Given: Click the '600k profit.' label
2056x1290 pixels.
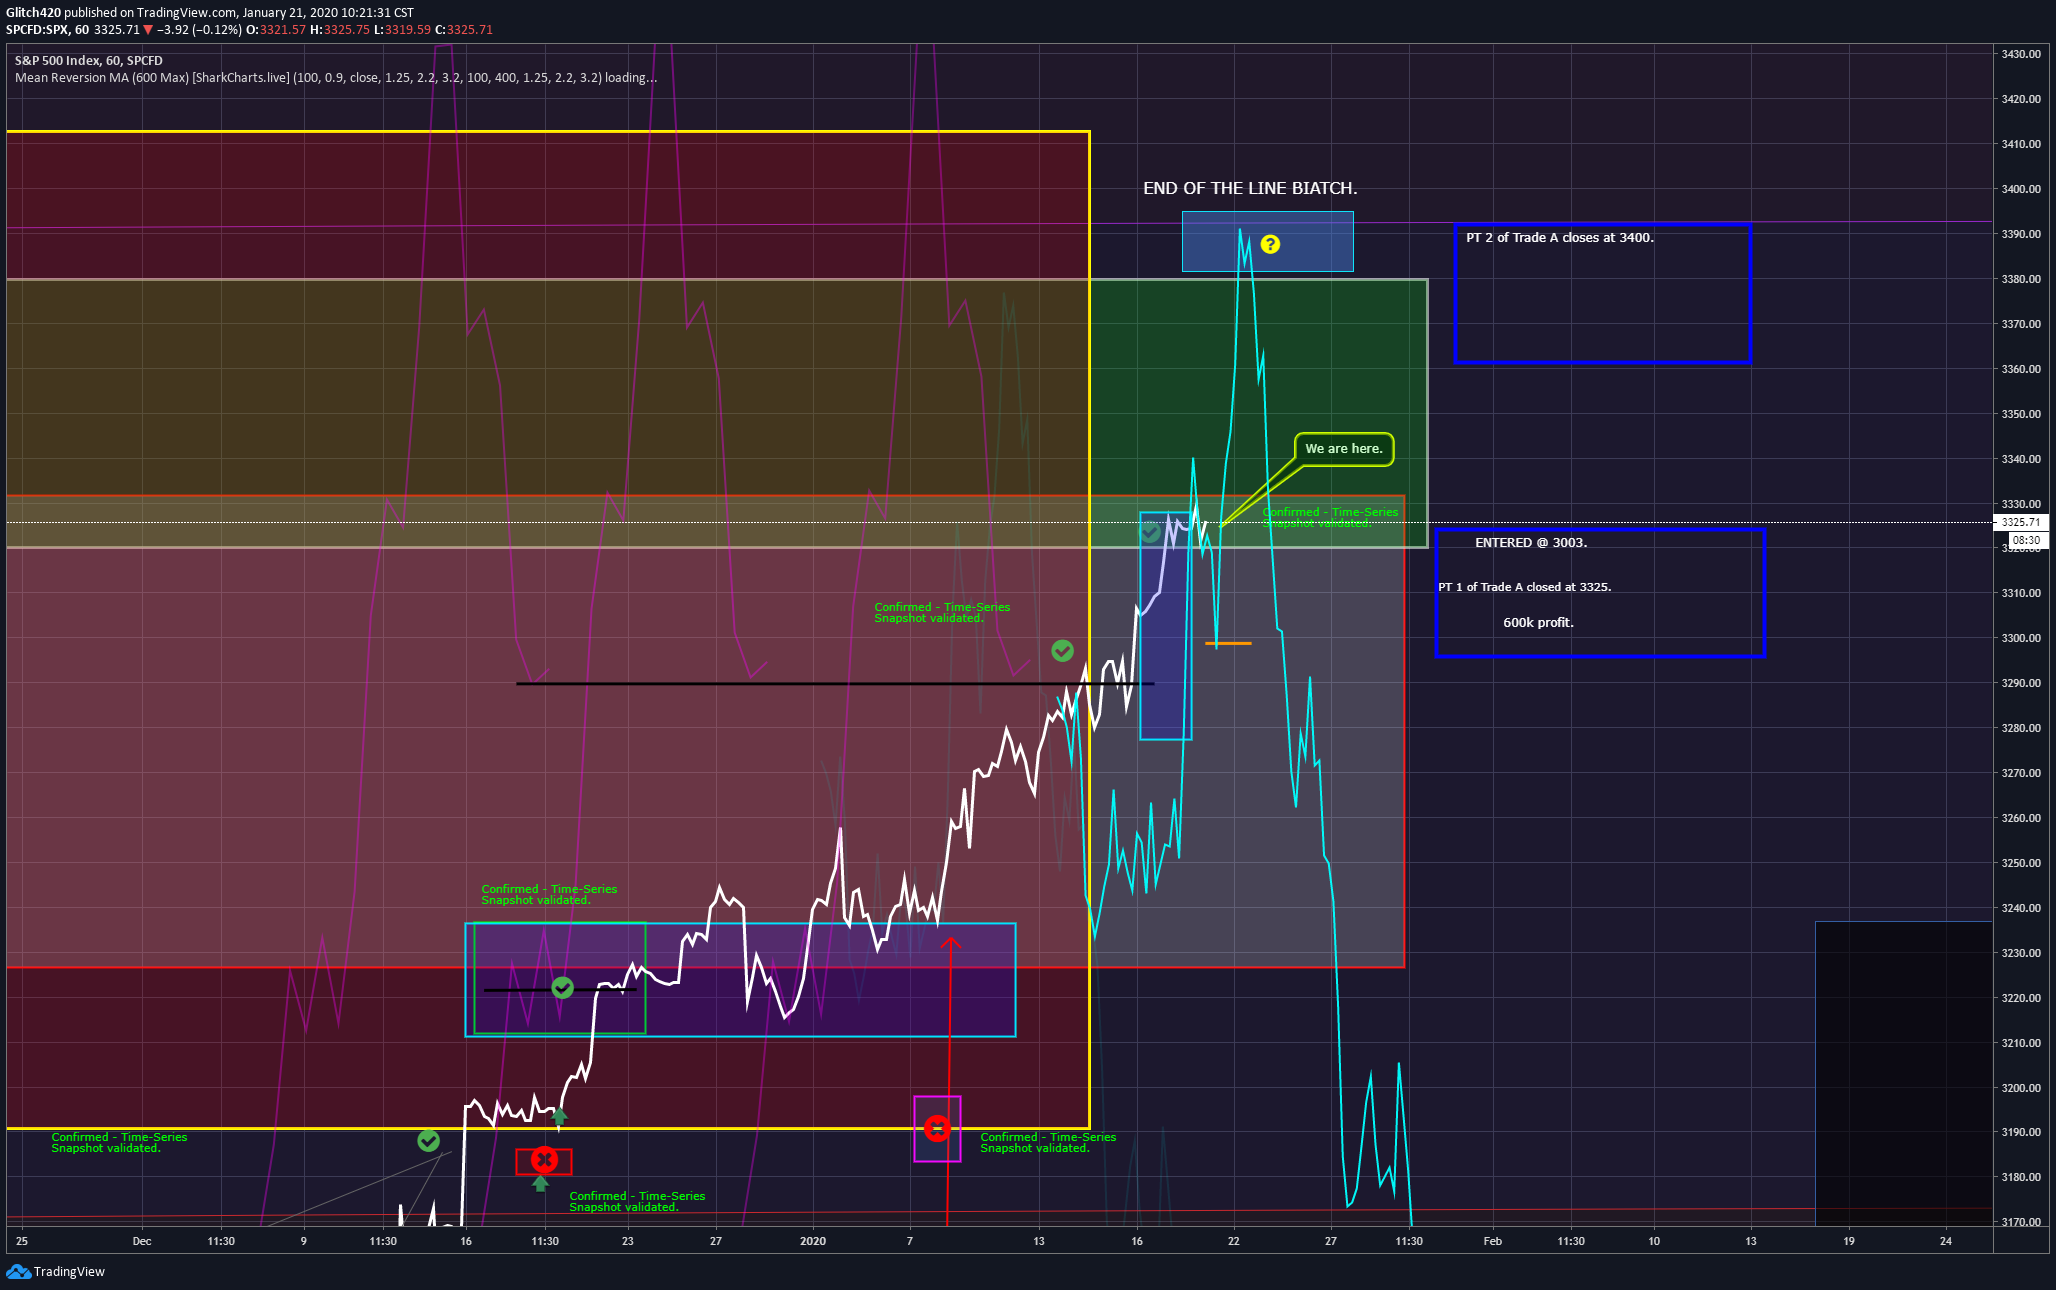Looking at the screenshot, I should pos(1538,622).
